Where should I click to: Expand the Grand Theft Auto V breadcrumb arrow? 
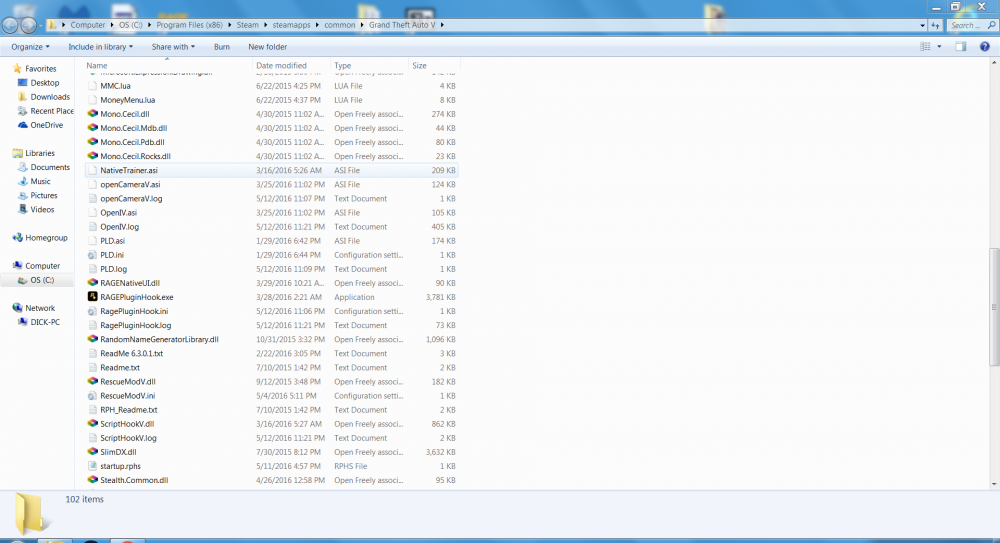441,25
